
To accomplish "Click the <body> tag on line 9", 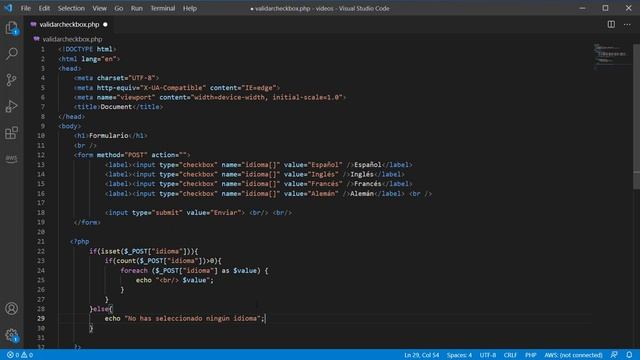I will (70, 126).
